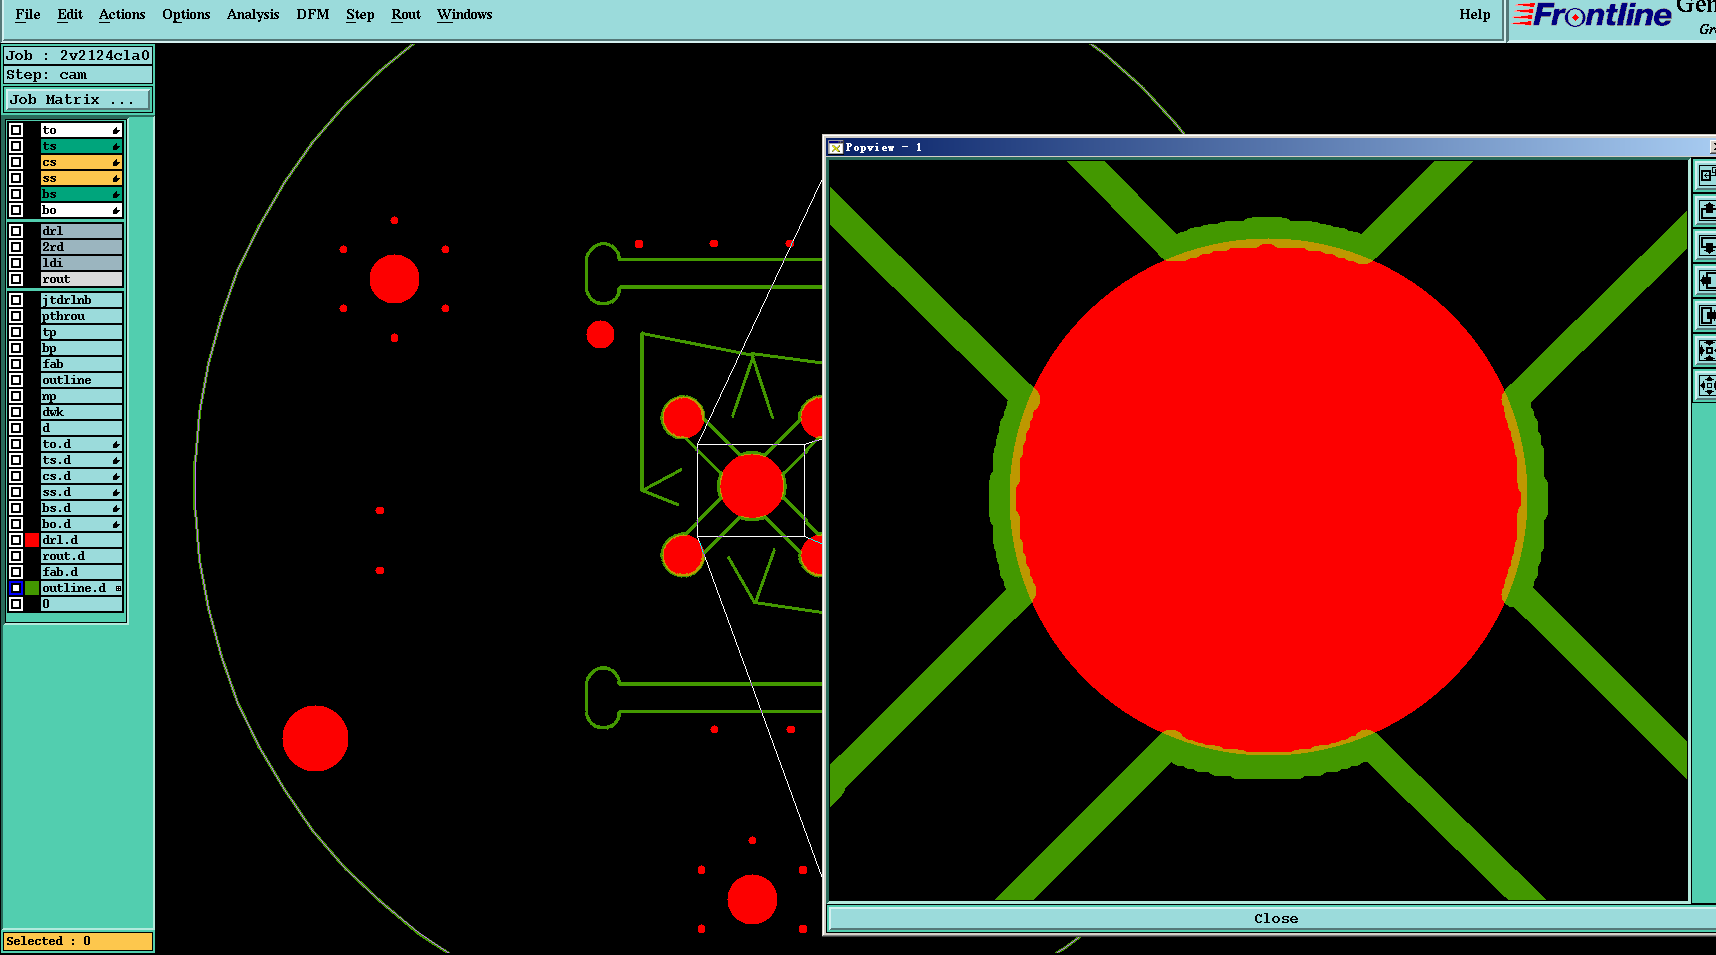Click the hand icon on the cs.d layer row
Screen dimensions: 1716x955
click(x=116, y=477)
